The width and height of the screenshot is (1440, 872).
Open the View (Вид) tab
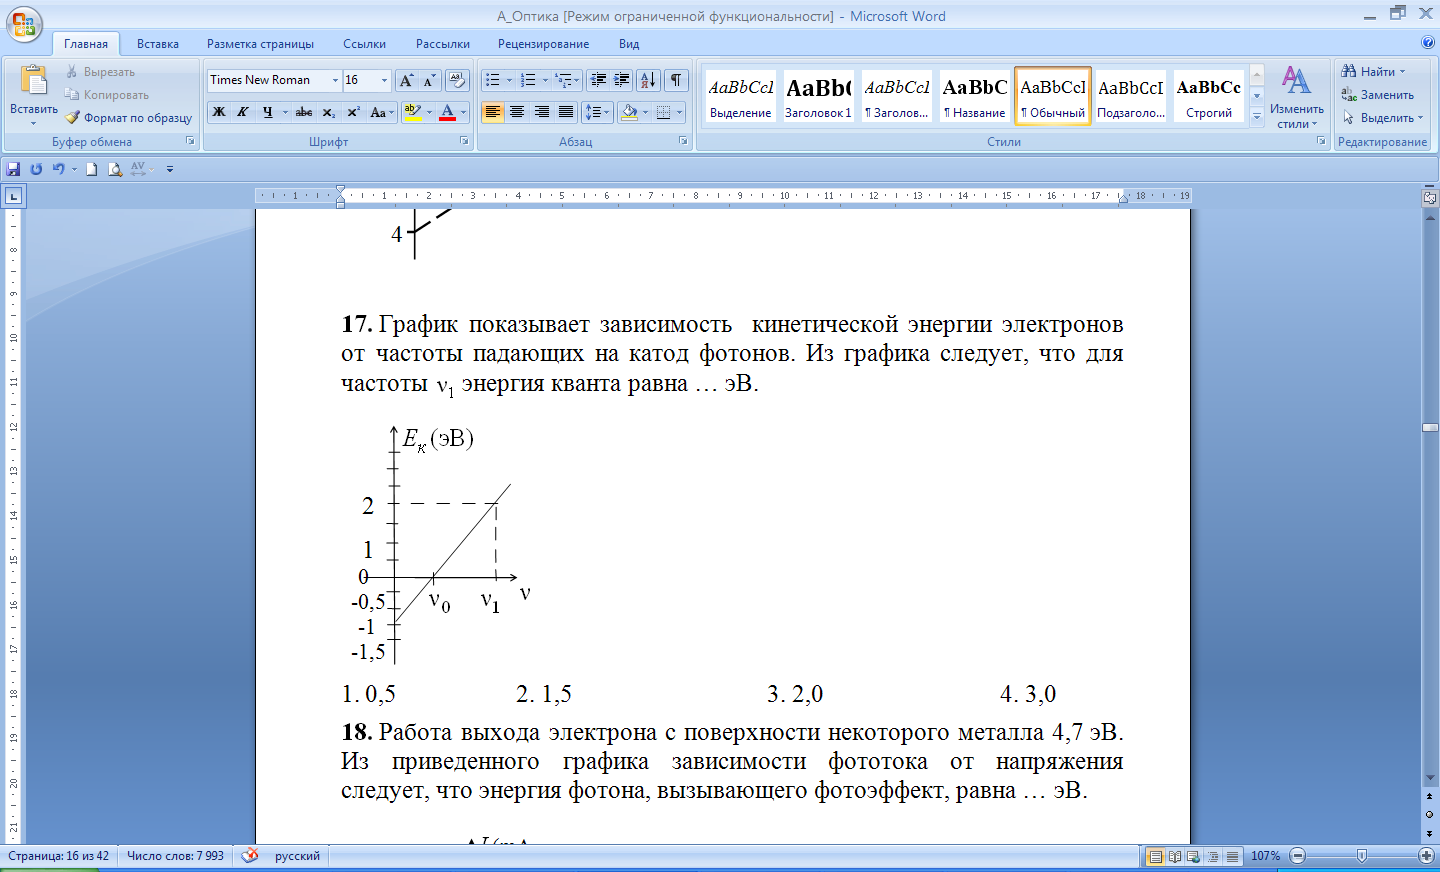click(629, 44)
